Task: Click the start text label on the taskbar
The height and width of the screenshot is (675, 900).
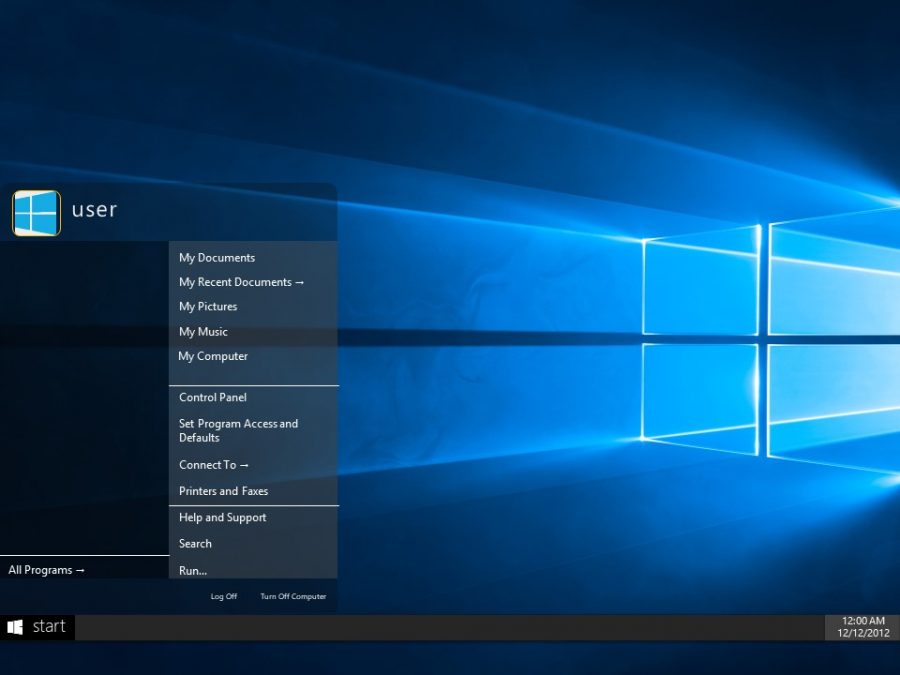Action: pyautogui.click(x=49, y=626)
